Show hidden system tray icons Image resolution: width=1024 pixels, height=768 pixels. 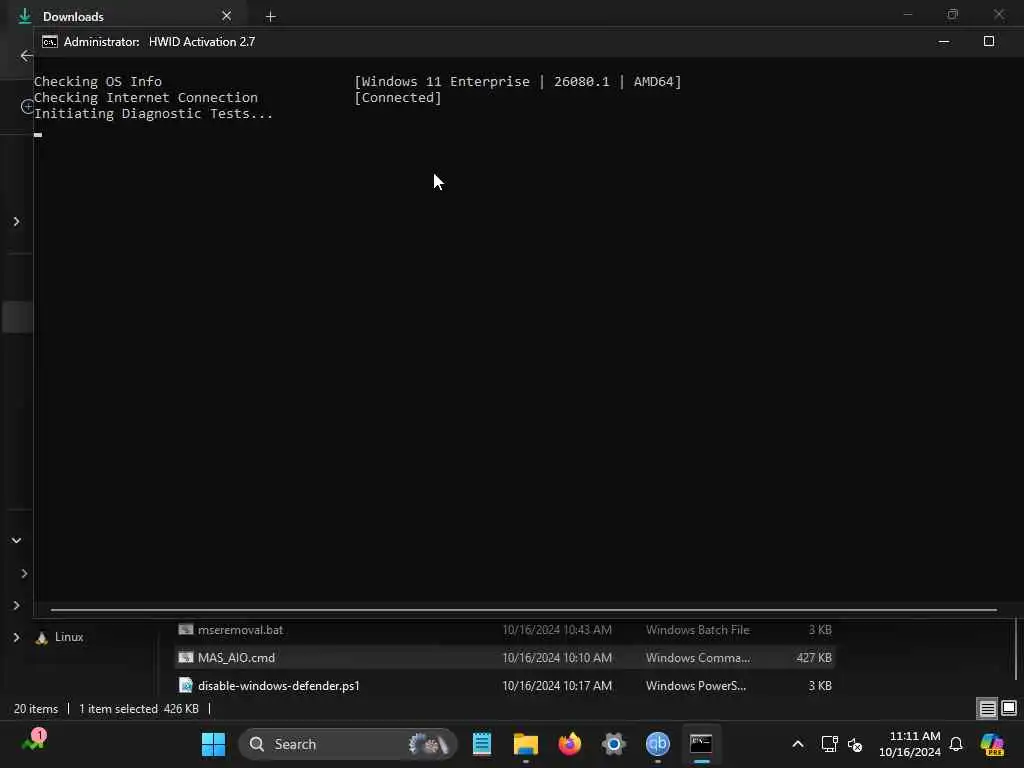pos(798,744)
